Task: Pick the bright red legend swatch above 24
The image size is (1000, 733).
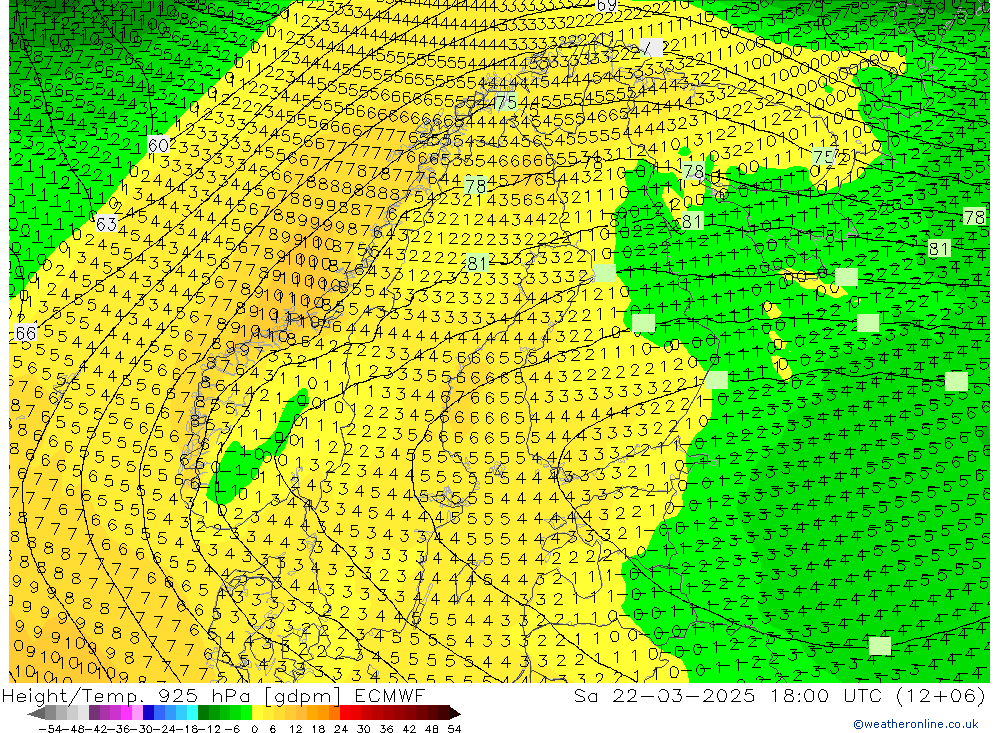Action: click(345, 713)
